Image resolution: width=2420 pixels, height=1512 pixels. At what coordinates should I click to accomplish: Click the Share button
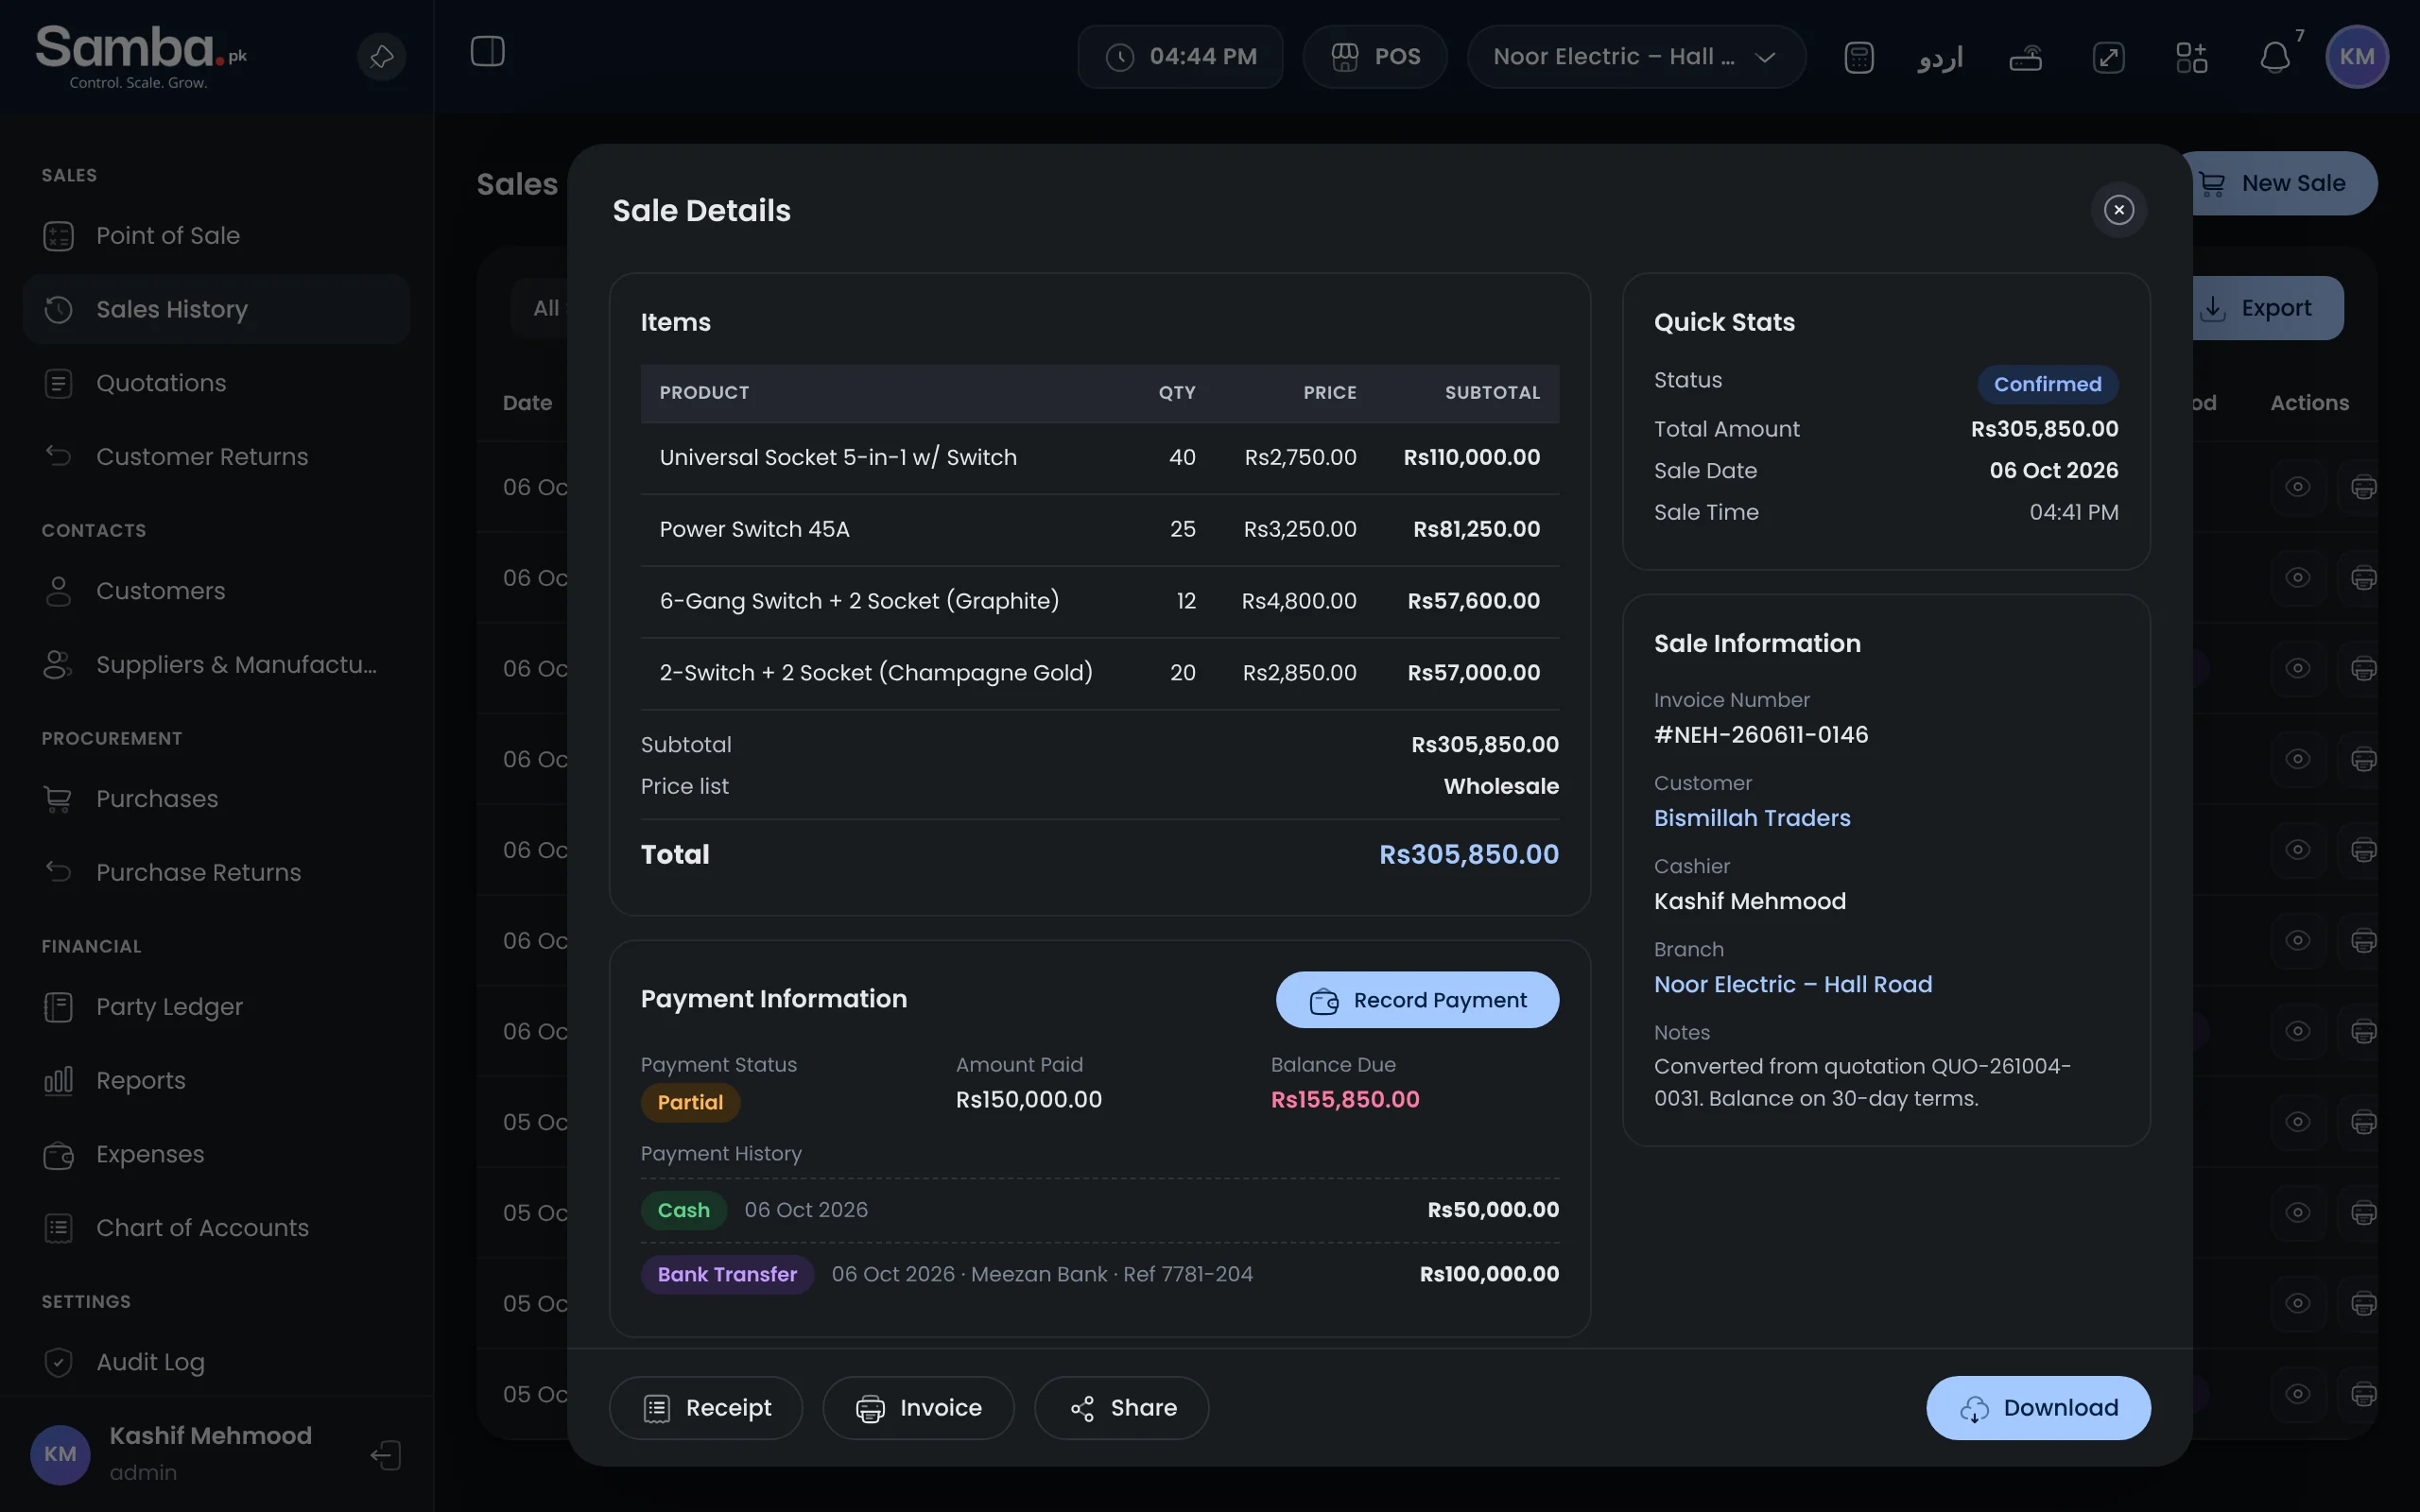point(1121,1408)
